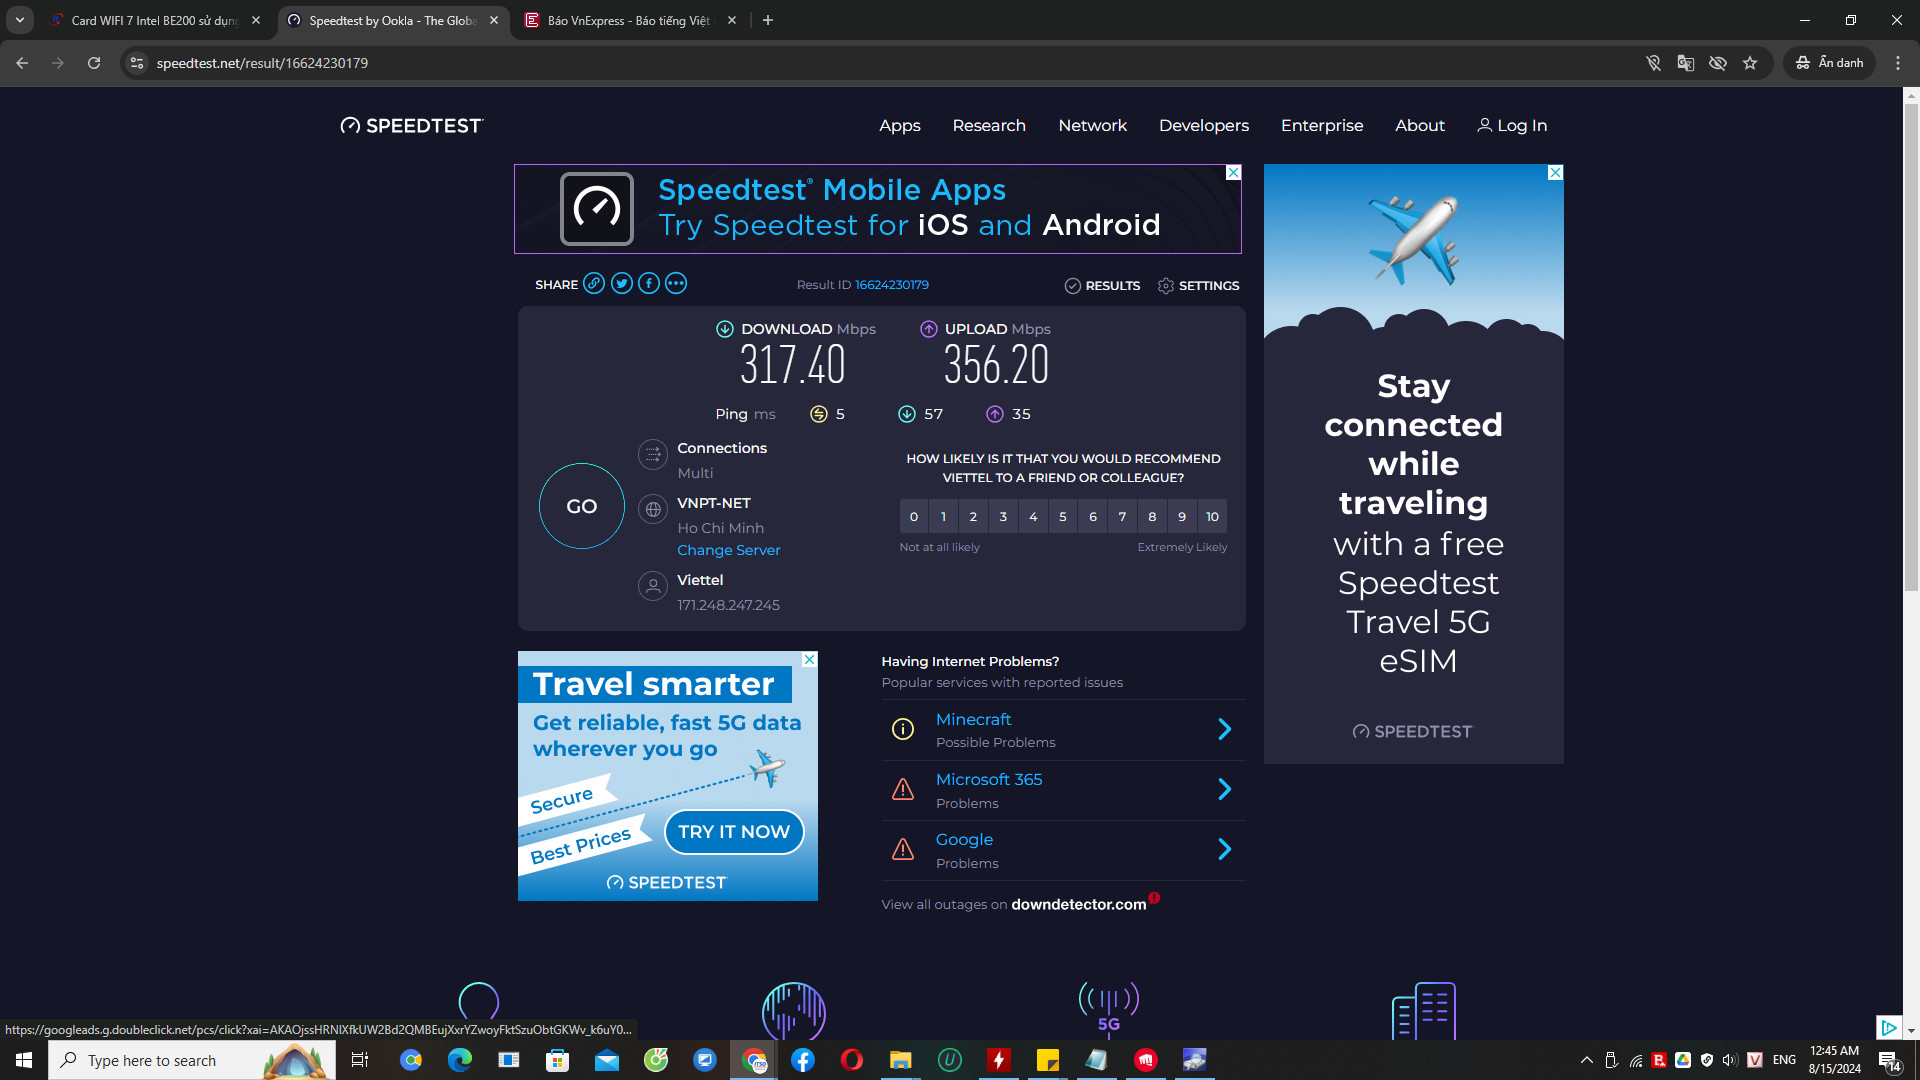Close the Speedtest Mobile Apps banner ad

tap(1234, 173)
